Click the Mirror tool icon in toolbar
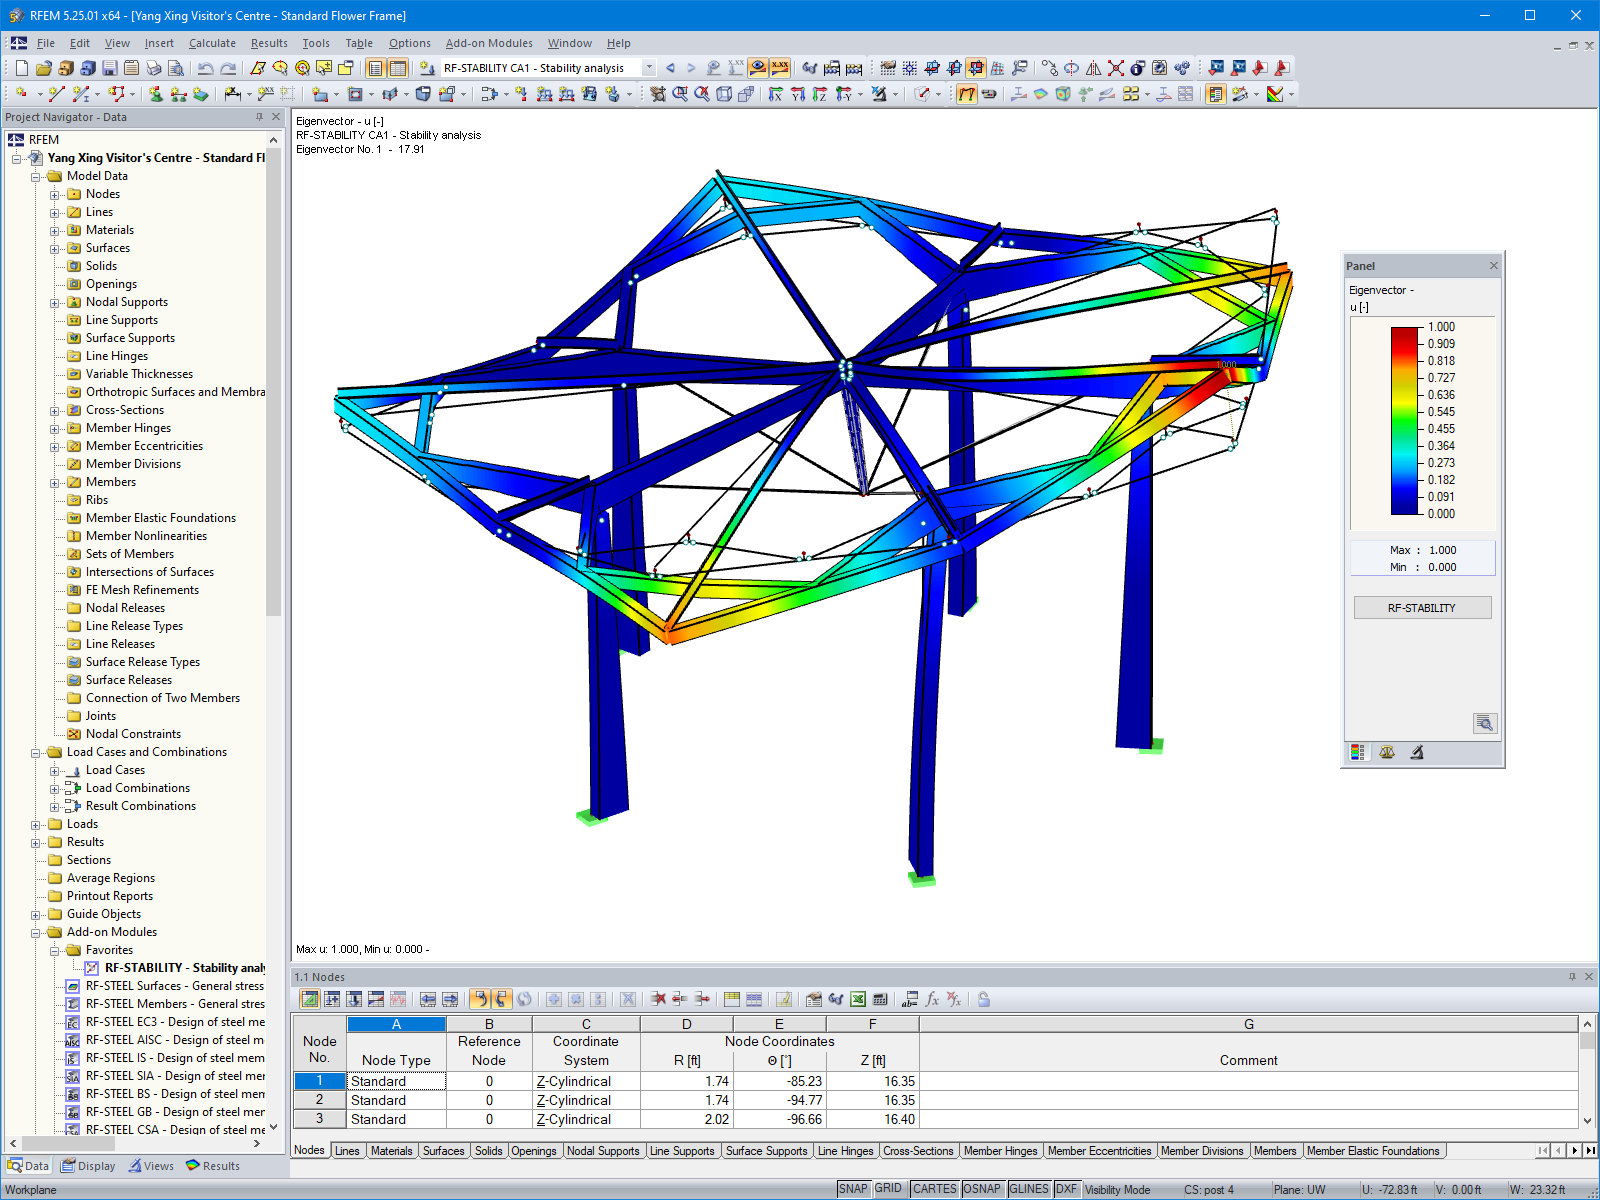This screenshot has width=1600, height=1200. coord(1094,68)
